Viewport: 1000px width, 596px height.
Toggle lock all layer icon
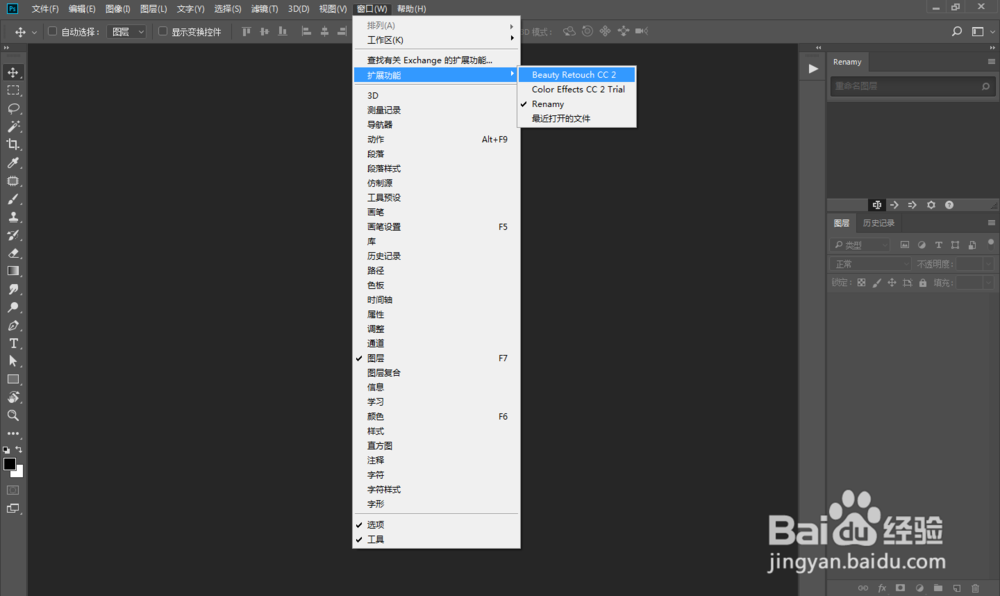[923, 283]
